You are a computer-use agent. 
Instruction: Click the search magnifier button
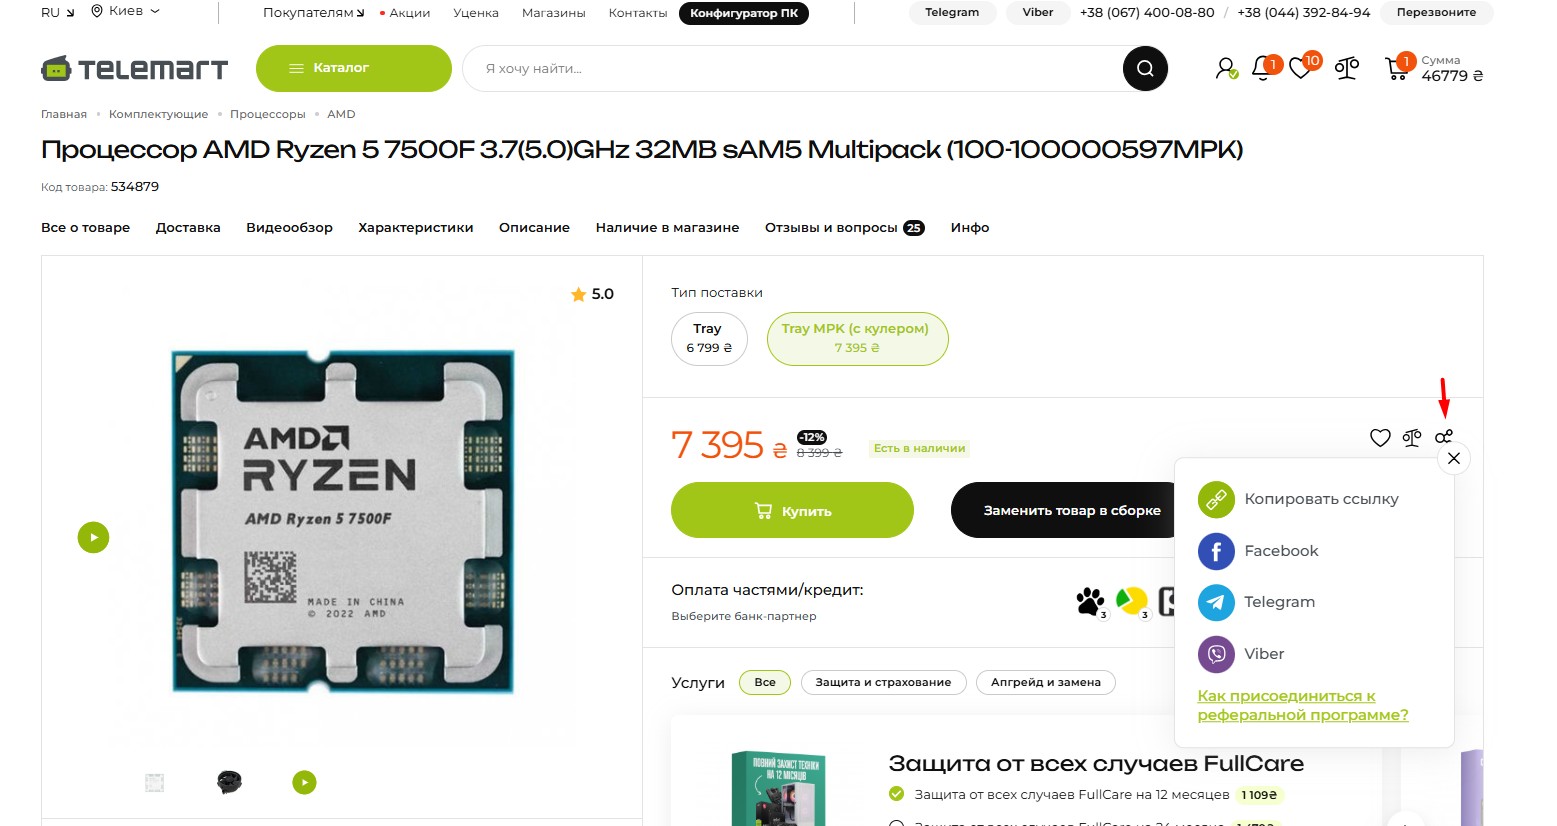point(1145,68)
